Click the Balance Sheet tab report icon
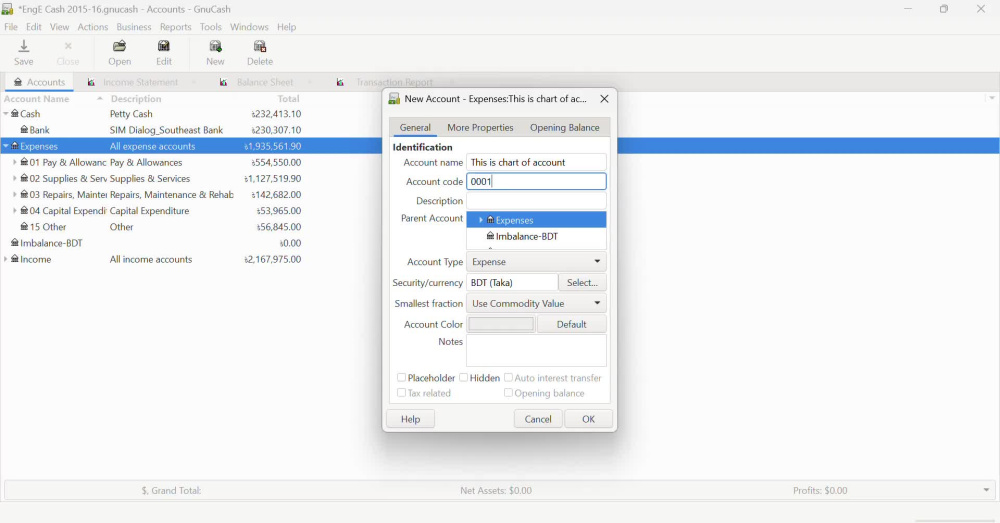1000x523 pixels. pyautogui.click(x=223, y=82)
